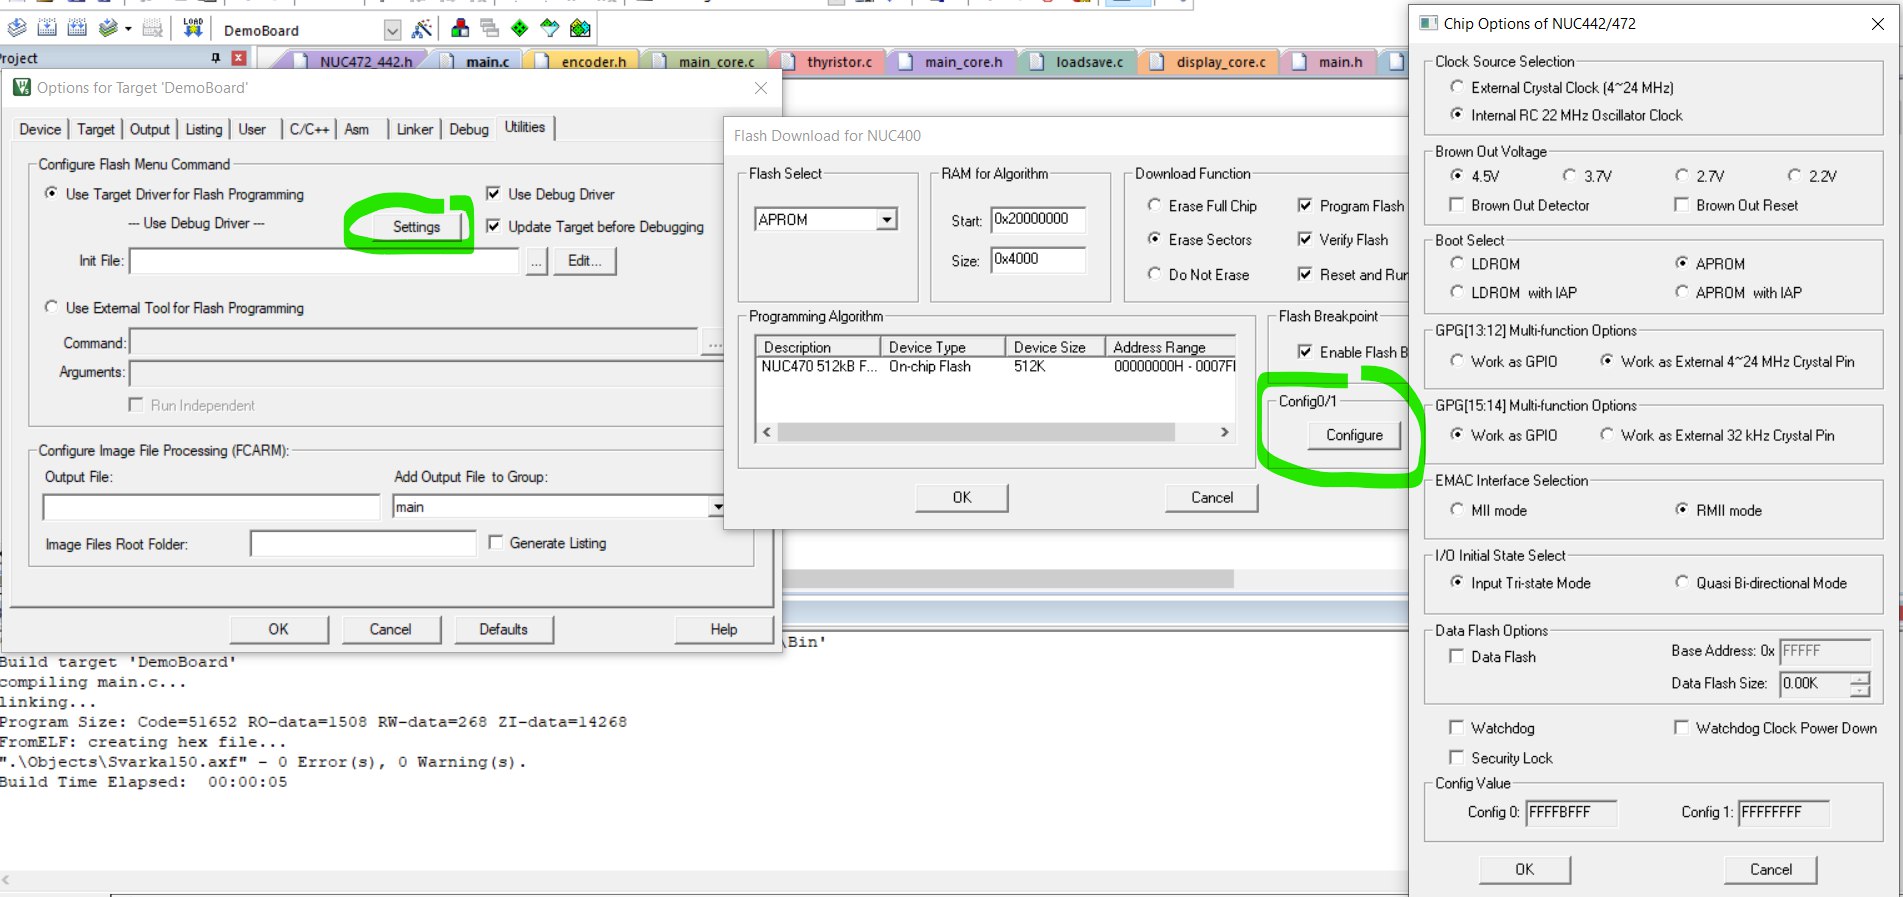
Task: Pin the Project panel with pushpin icon
Action: 215,58
